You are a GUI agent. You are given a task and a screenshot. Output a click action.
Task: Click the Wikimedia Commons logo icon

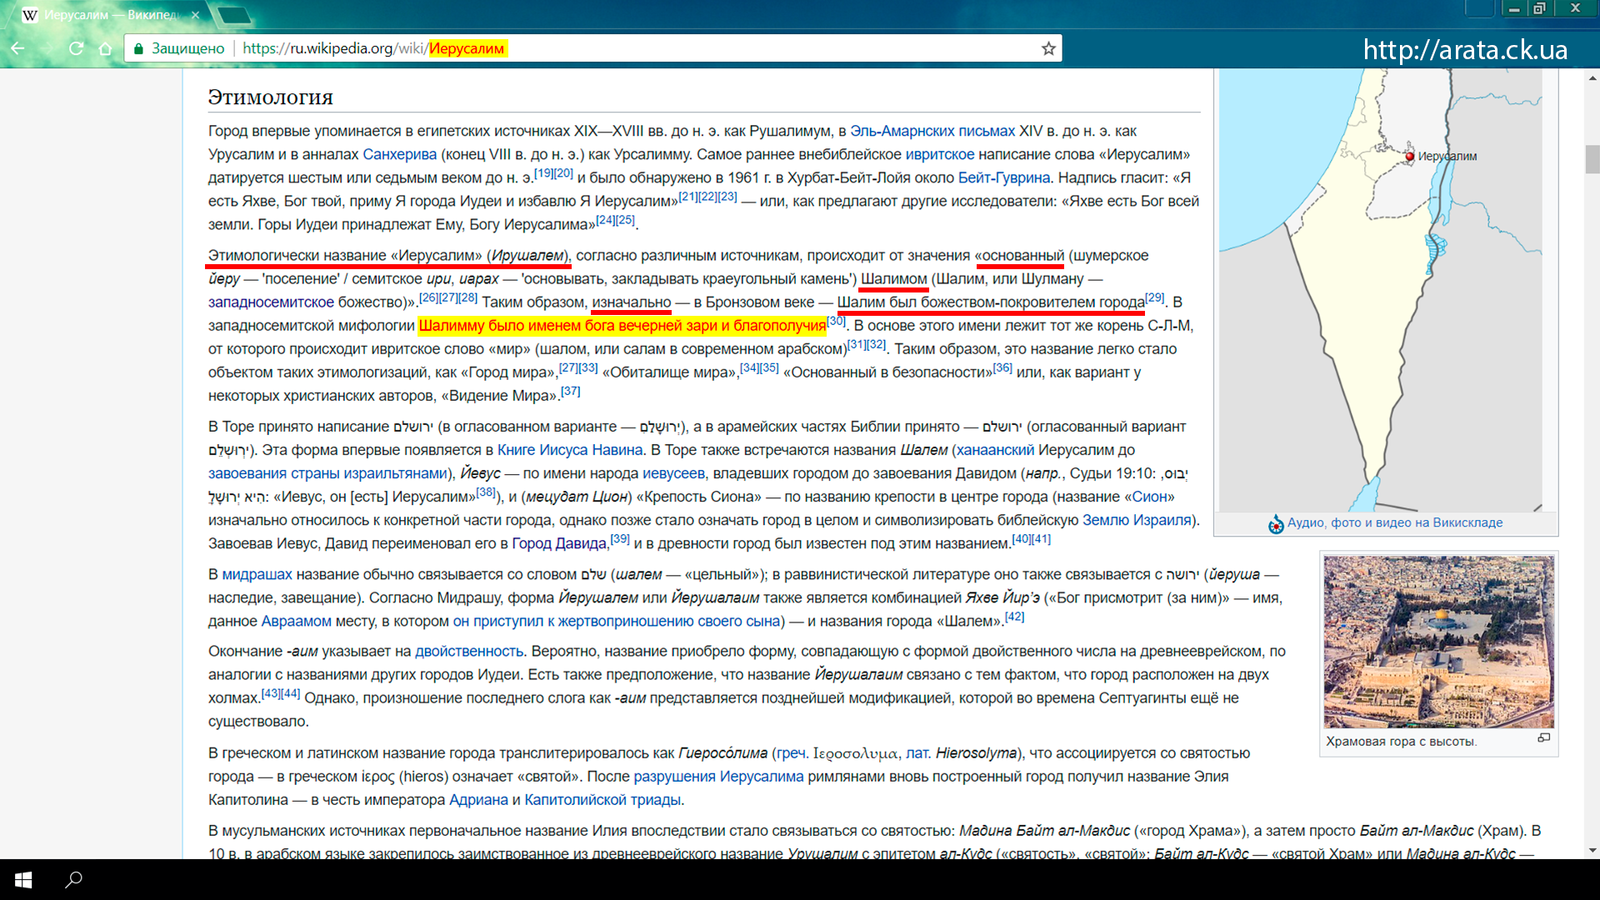point(1276,524)
